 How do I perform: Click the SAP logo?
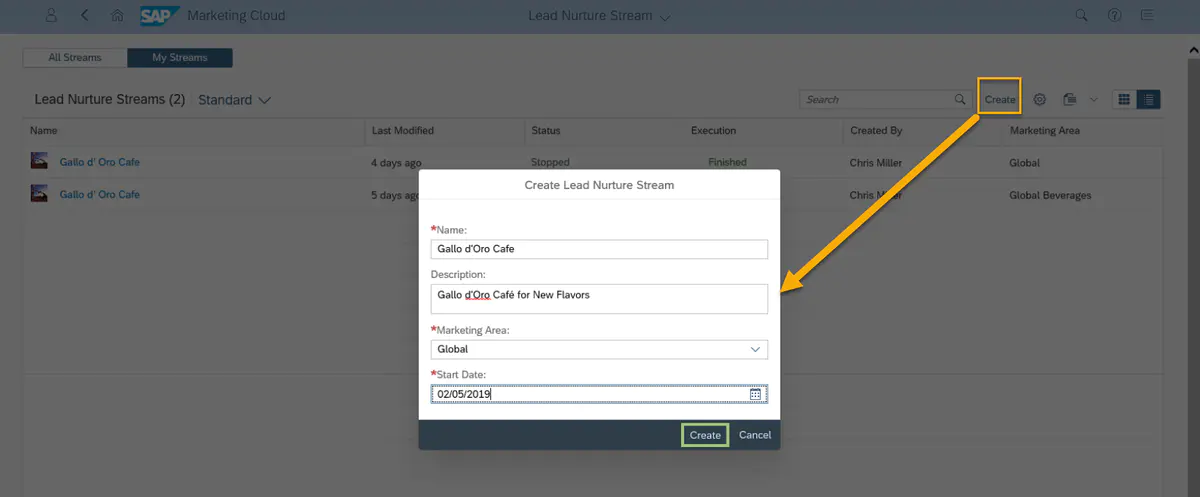click(x=159, y=16)
